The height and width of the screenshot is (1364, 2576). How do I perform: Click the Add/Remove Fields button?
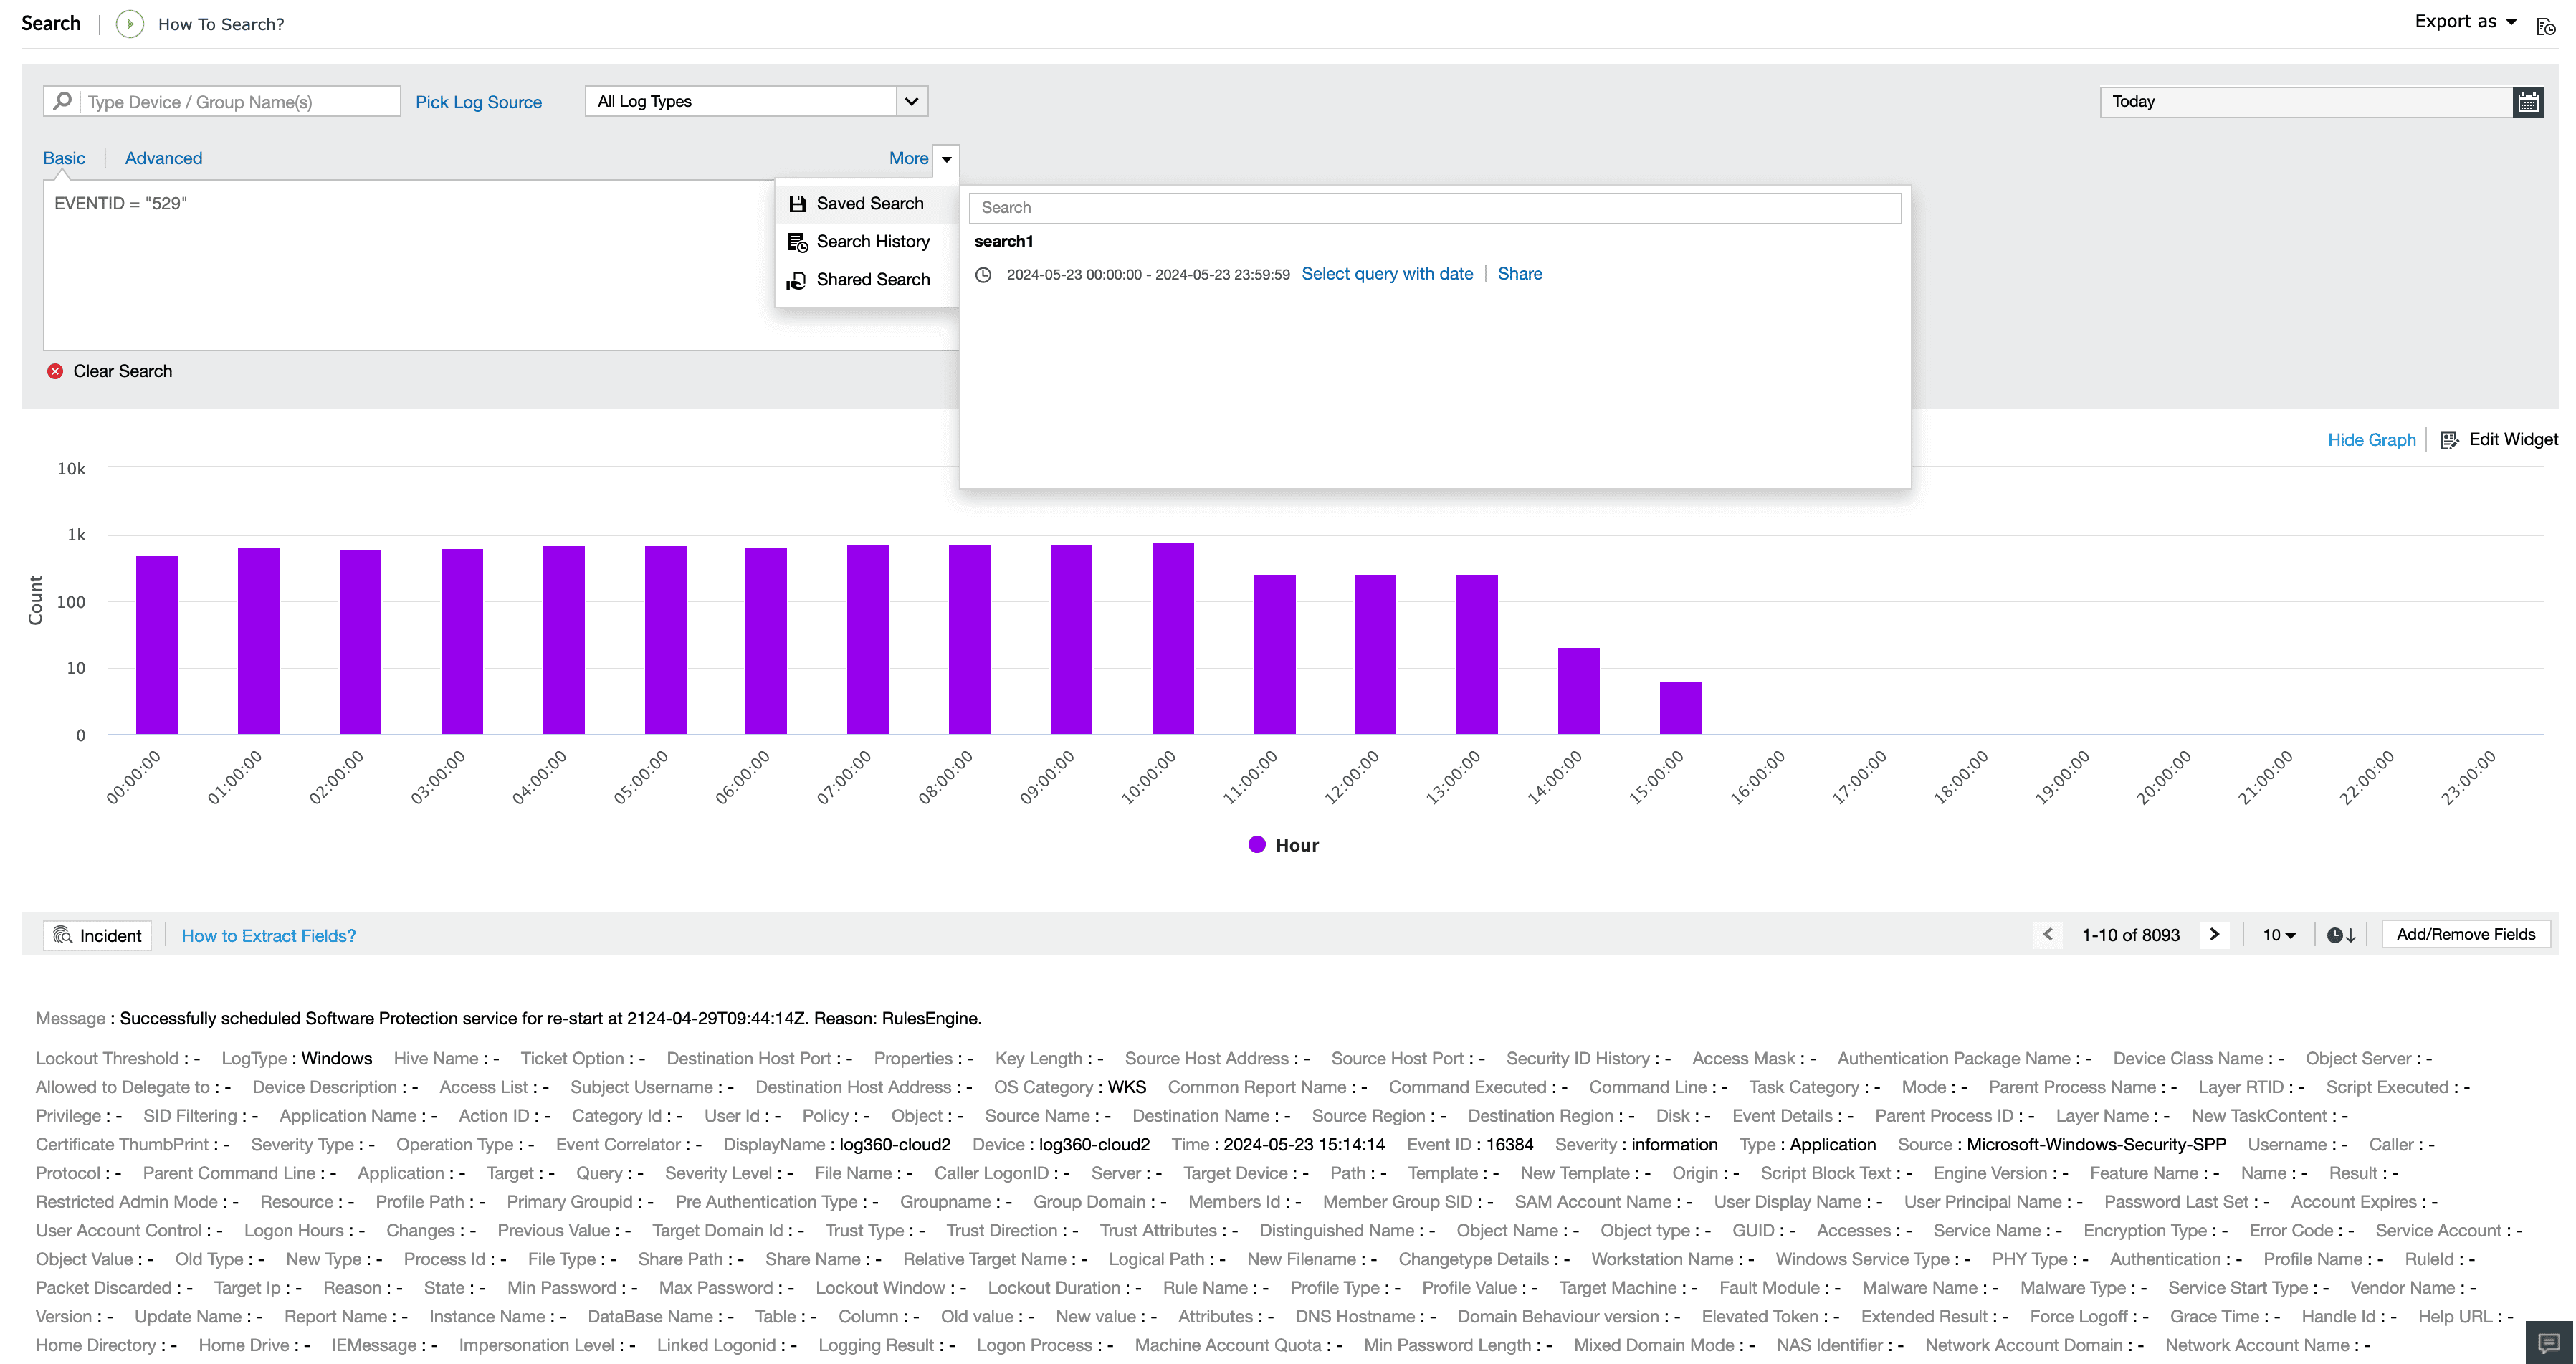pos(2466,933)
